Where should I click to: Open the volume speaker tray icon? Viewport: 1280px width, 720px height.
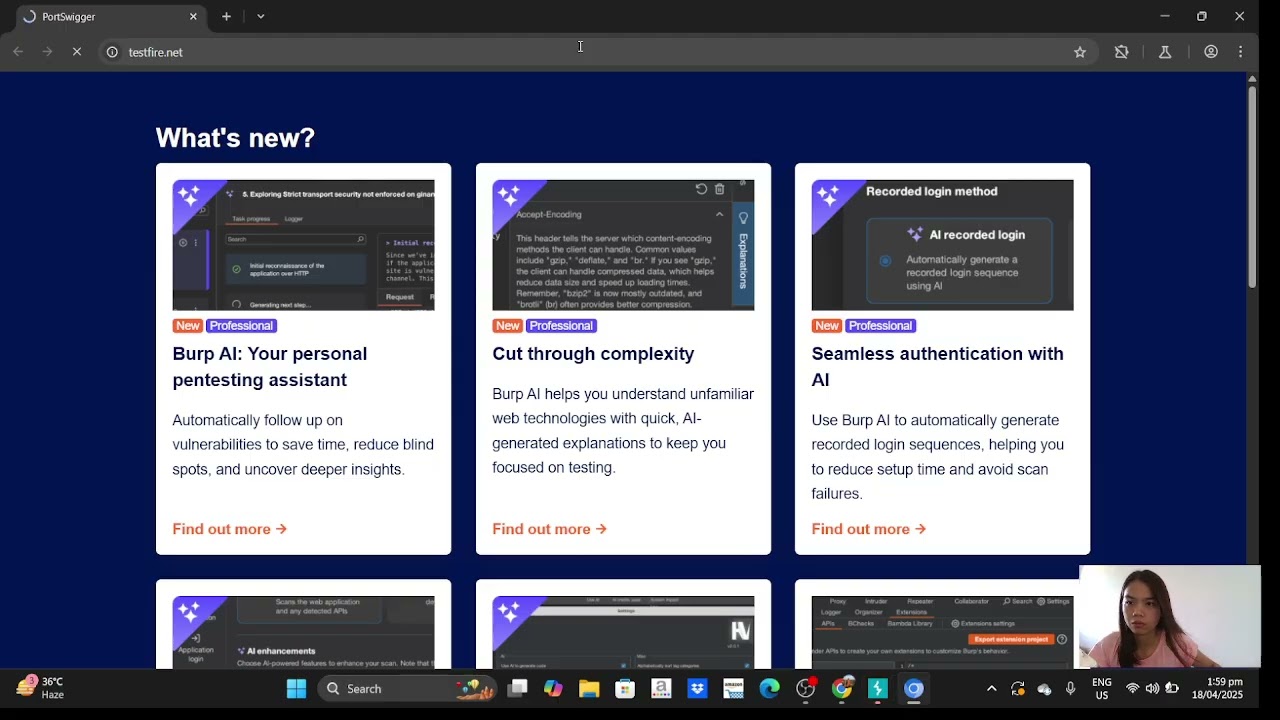(1152, 688)
